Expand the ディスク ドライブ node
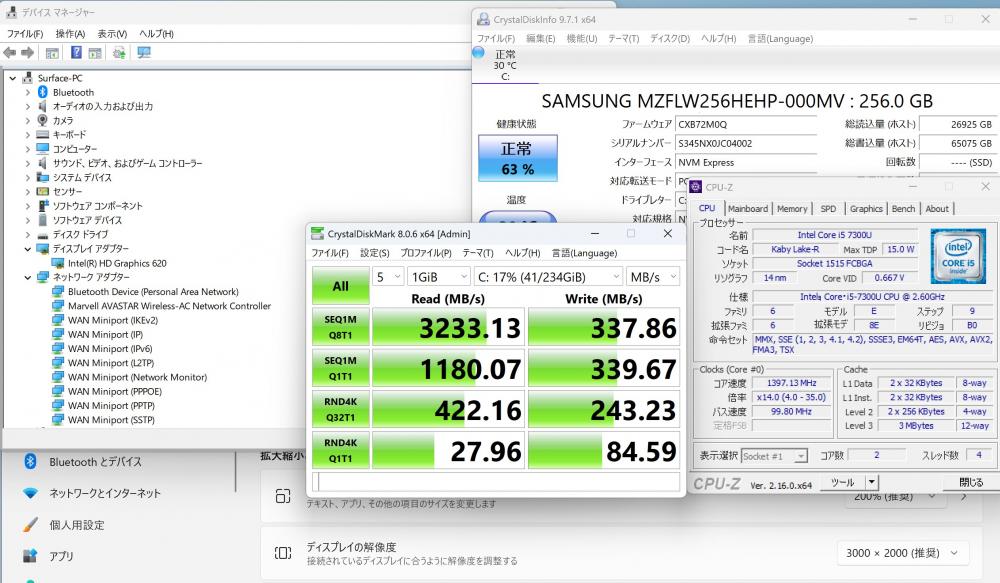1000x583 pixels. (27, 235)
